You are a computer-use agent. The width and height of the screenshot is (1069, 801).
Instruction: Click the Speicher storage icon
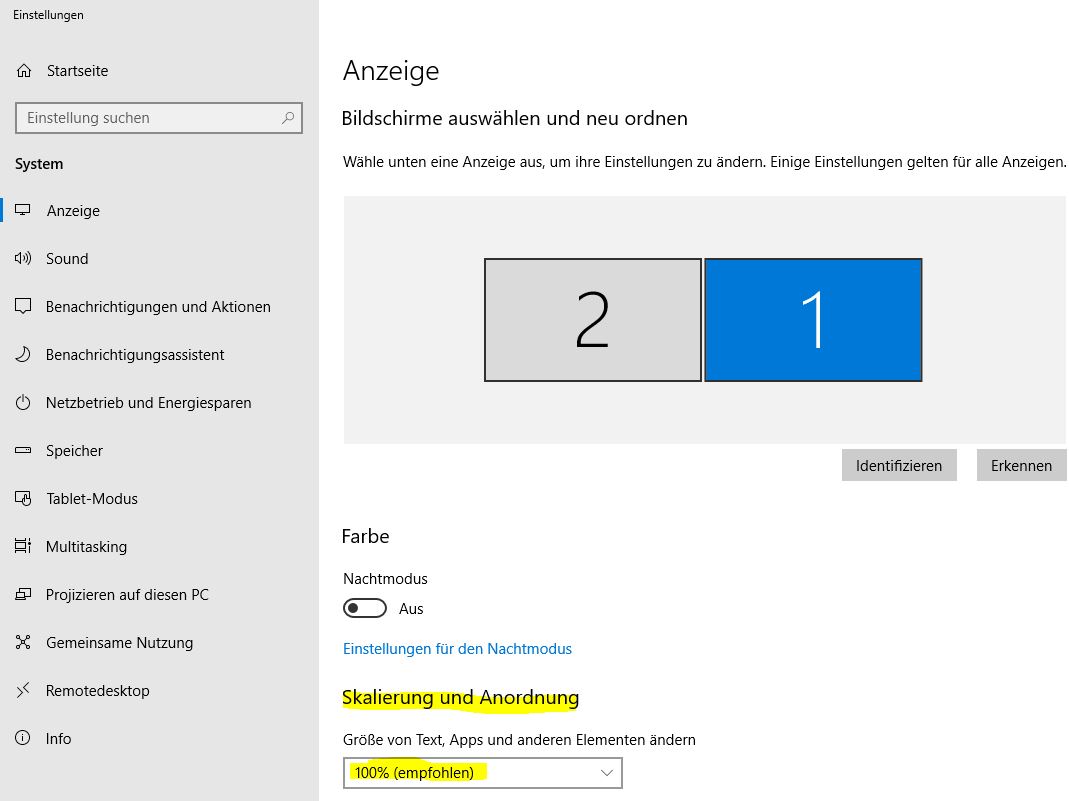point(24,451)
